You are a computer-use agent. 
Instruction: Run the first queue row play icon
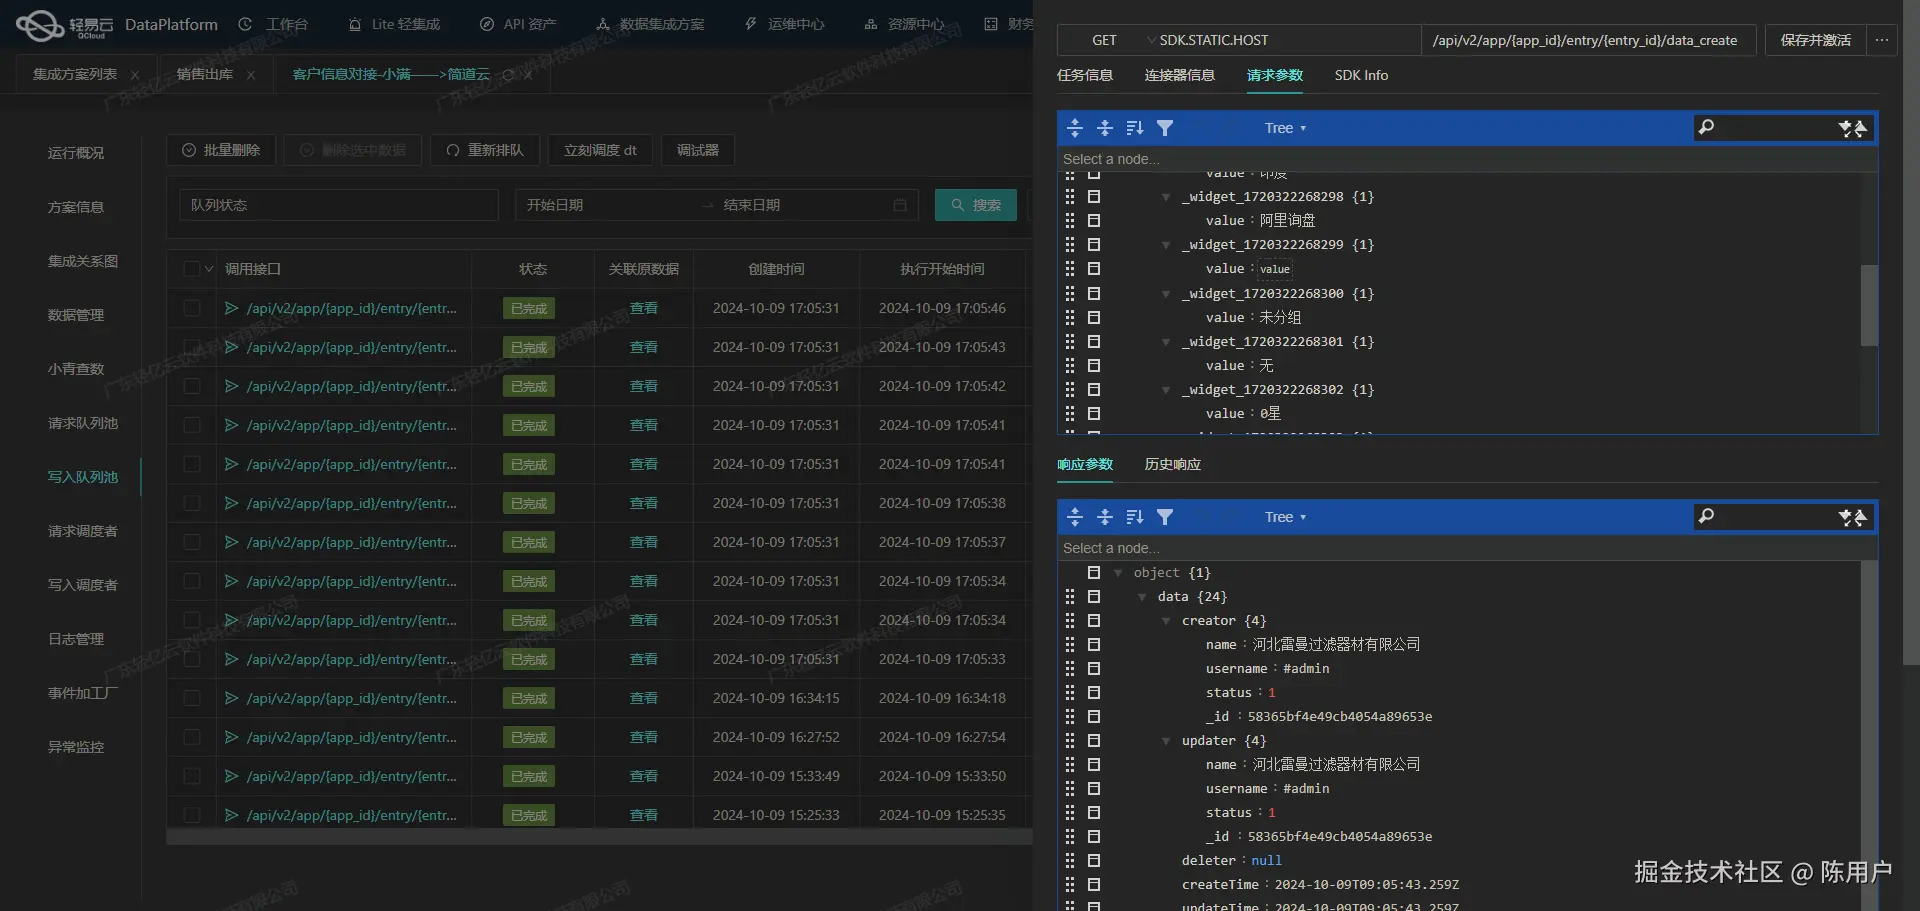click(x=231, y=308)
